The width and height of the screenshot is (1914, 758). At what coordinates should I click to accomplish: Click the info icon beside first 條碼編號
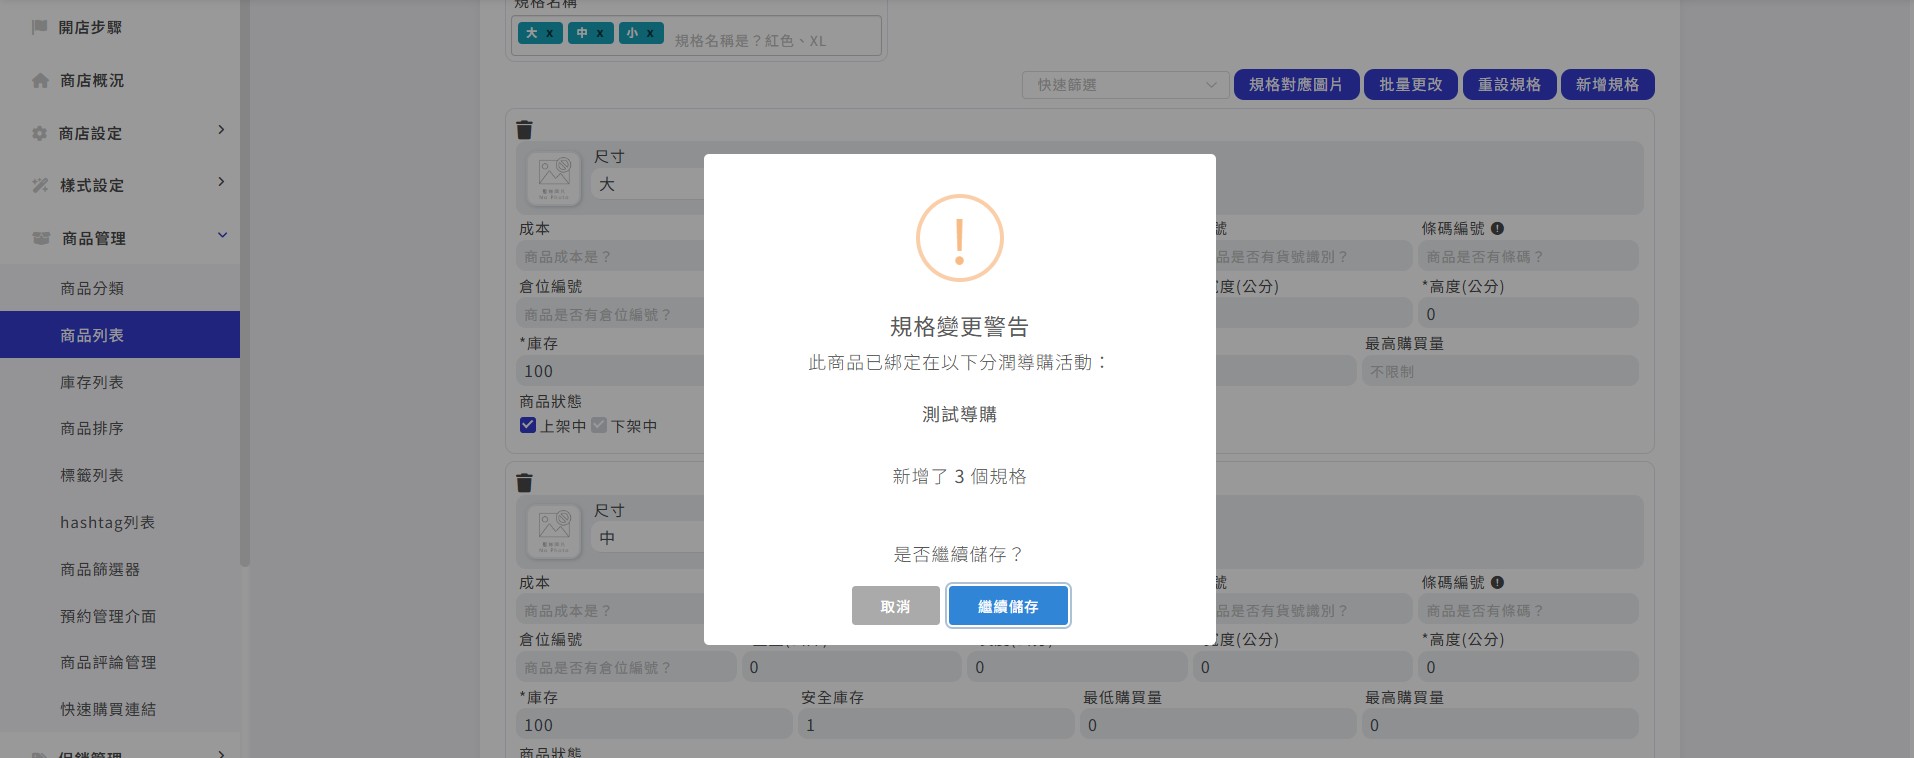point(1497,228)
